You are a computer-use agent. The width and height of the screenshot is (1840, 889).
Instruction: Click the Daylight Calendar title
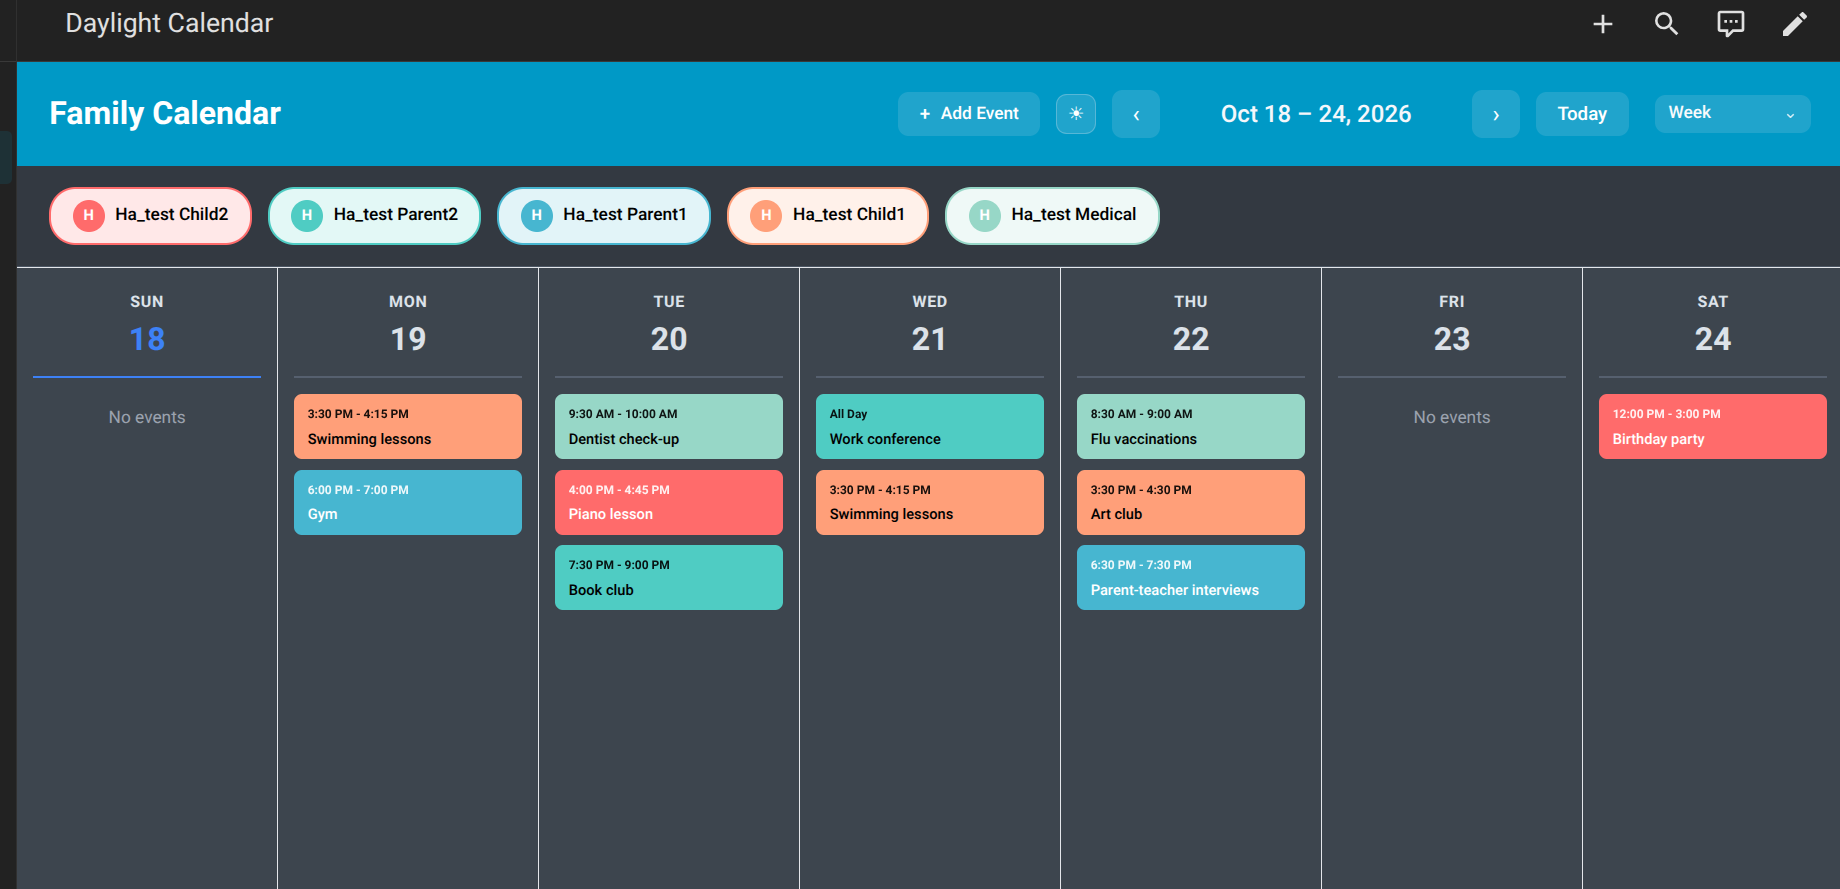tap(169, 23)
